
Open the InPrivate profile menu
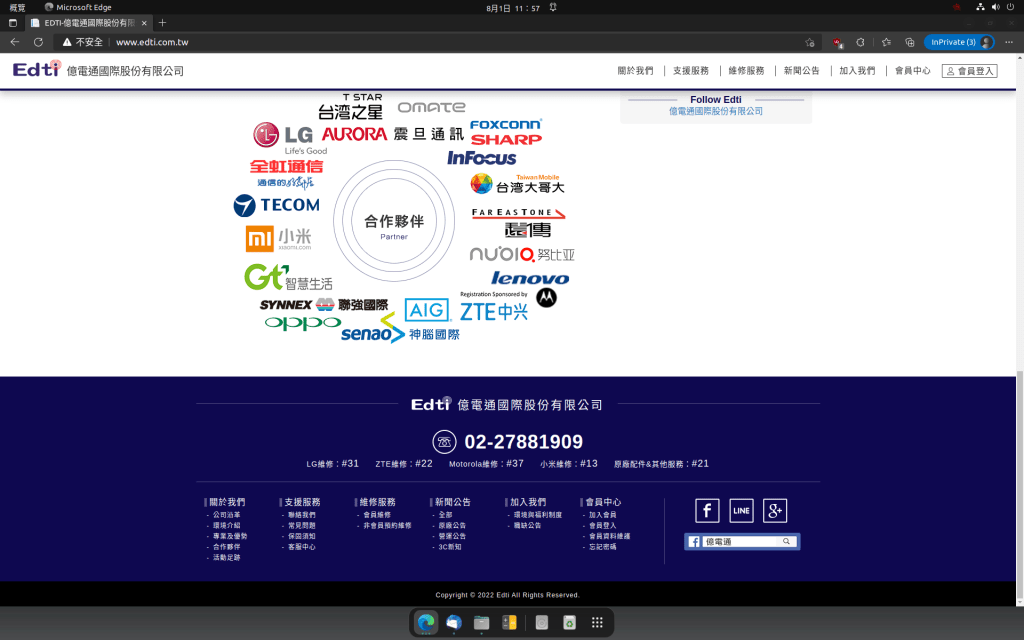point(958,42)
